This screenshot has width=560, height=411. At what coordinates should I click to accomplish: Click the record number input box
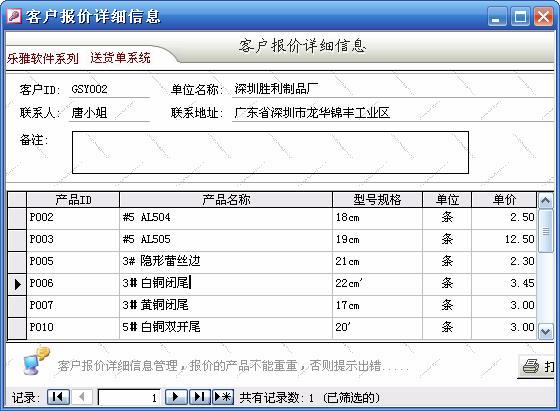click(x=129, y=397)
